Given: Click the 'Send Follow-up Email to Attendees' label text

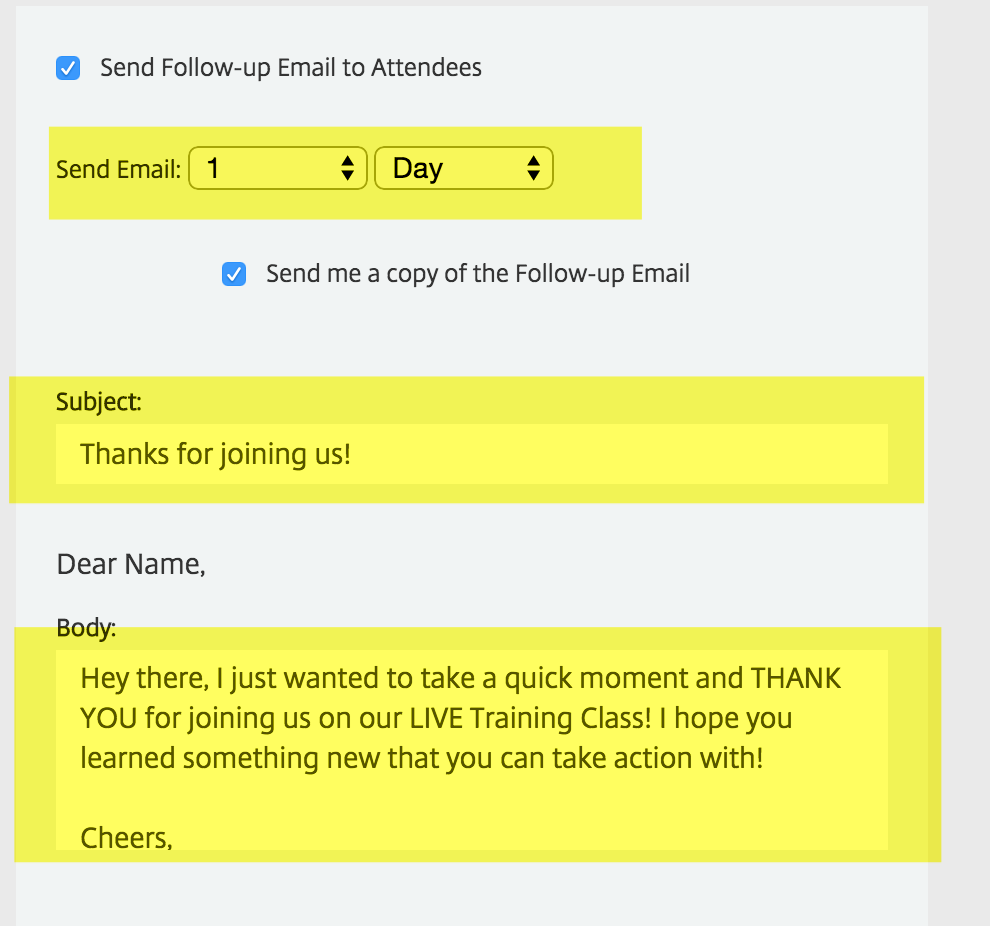Looking at the screenshot, I should [290, 68].
